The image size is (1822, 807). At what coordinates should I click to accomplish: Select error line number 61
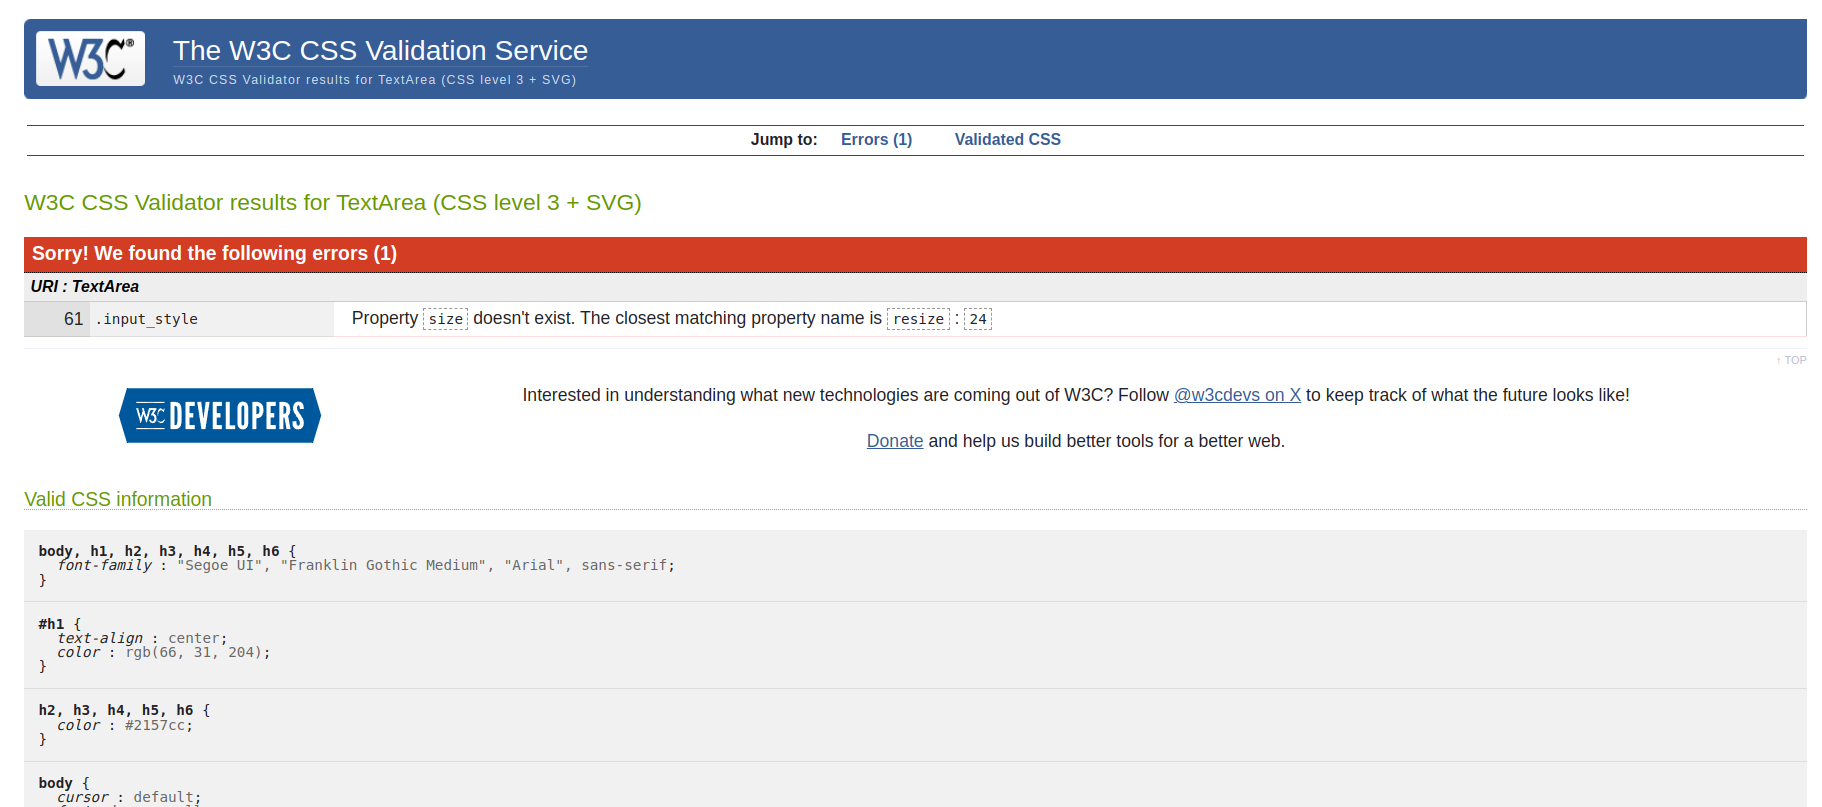tap(73, 319)
